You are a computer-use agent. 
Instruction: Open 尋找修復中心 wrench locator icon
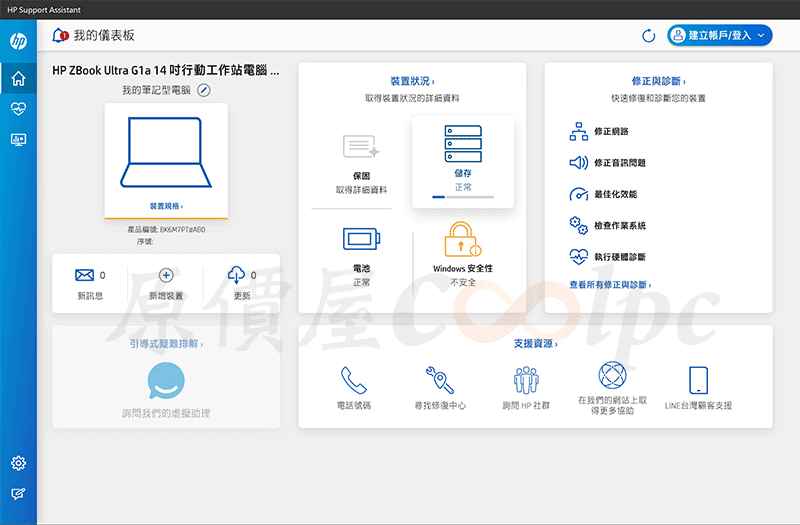pos(440,380)
